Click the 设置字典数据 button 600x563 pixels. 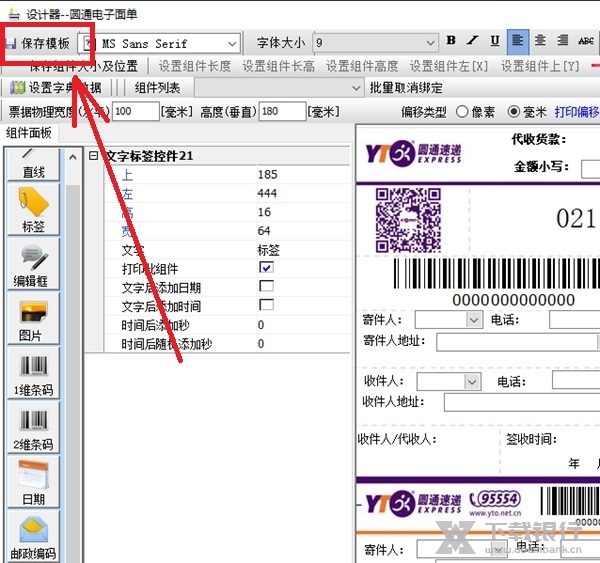pyautogui.click(x=55, y=88)
